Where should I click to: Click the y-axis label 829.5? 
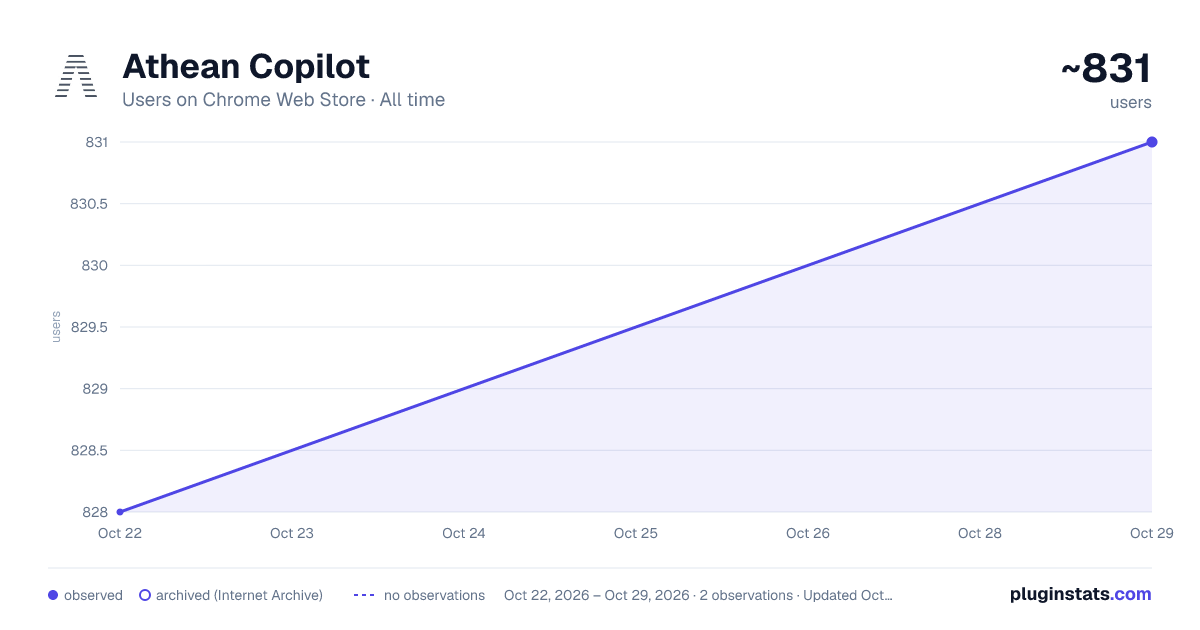pyautogui.click(x=89, y=327)
